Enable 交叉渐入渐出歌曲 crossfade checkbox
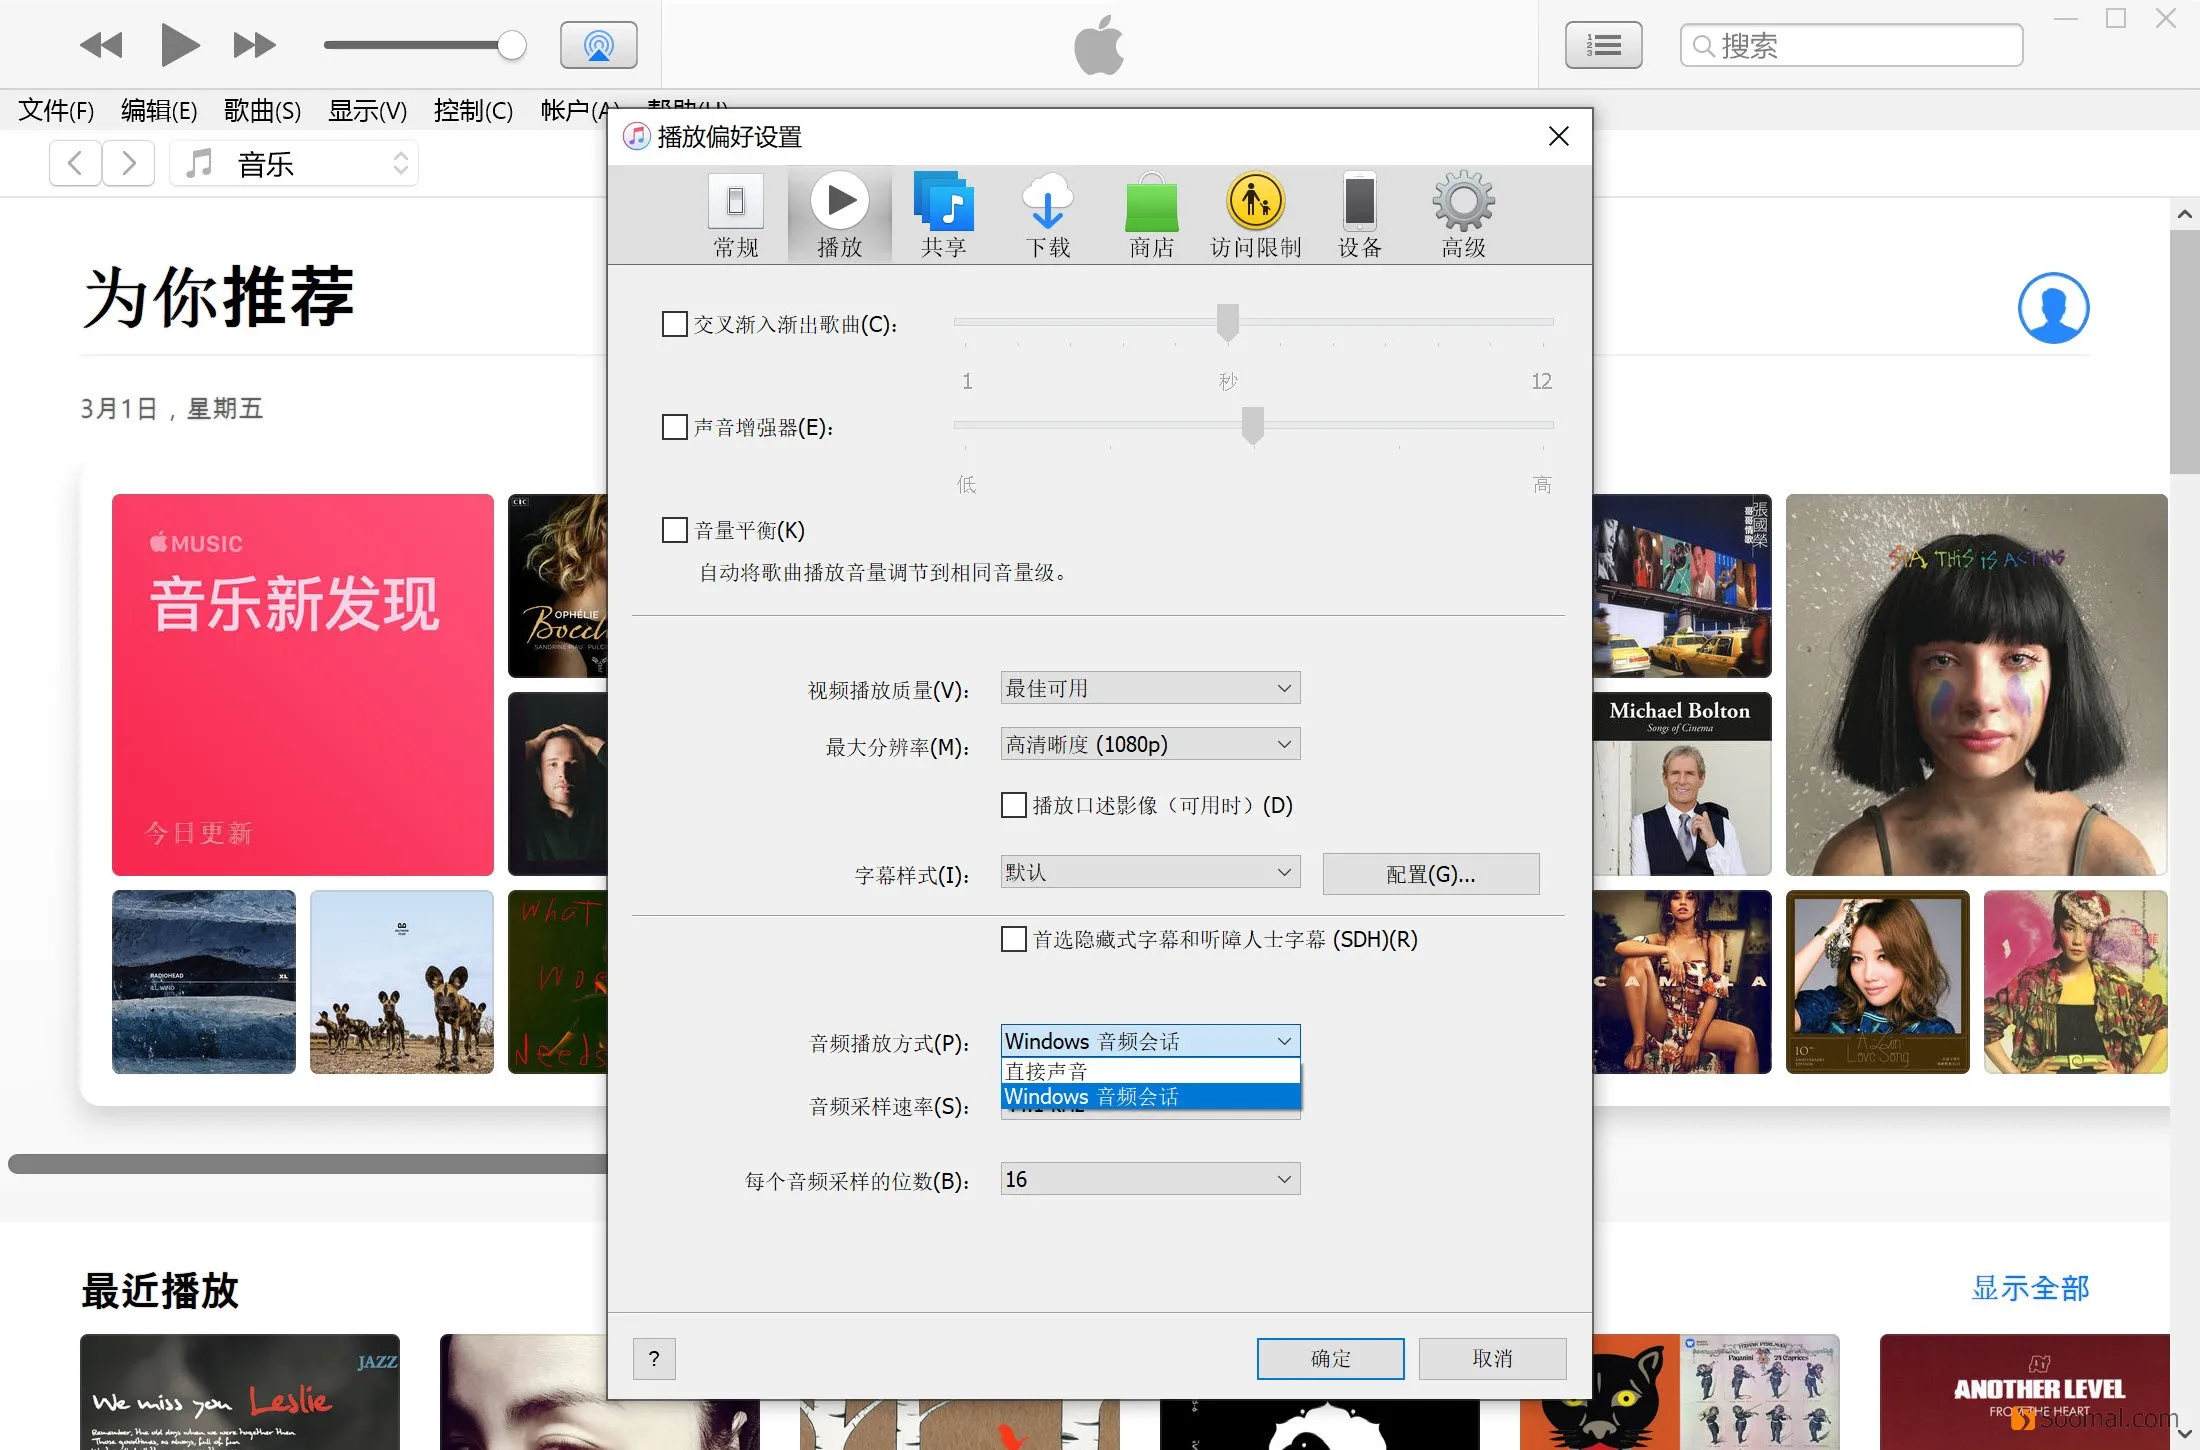The height and width of the screenshot is (1450, 2200). [x=675, y=324]
